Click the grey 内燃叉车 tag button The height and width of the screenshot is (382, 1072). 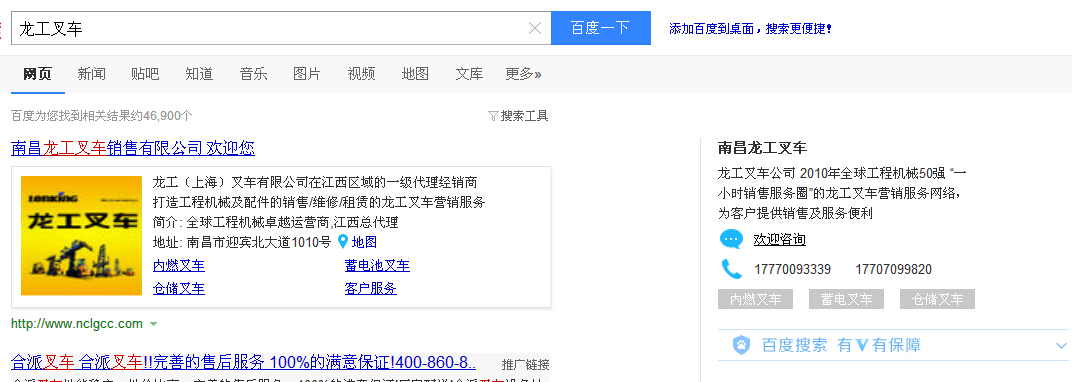(755, 299)
